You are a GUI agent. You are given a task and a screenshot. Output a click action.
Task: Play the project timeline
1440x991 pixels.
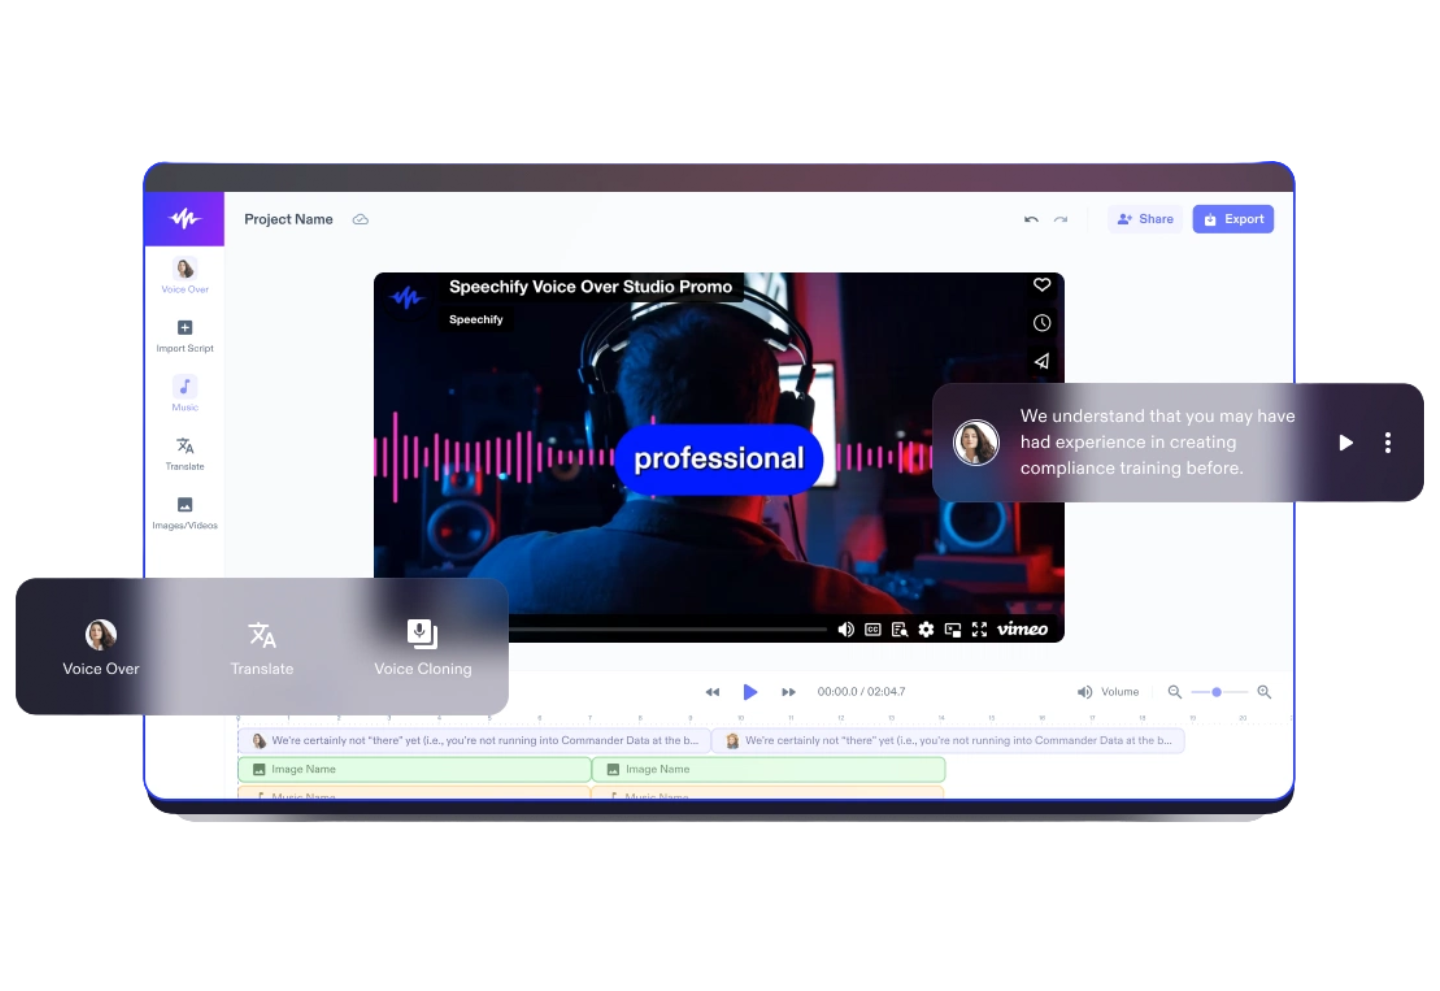coord(750,692)
